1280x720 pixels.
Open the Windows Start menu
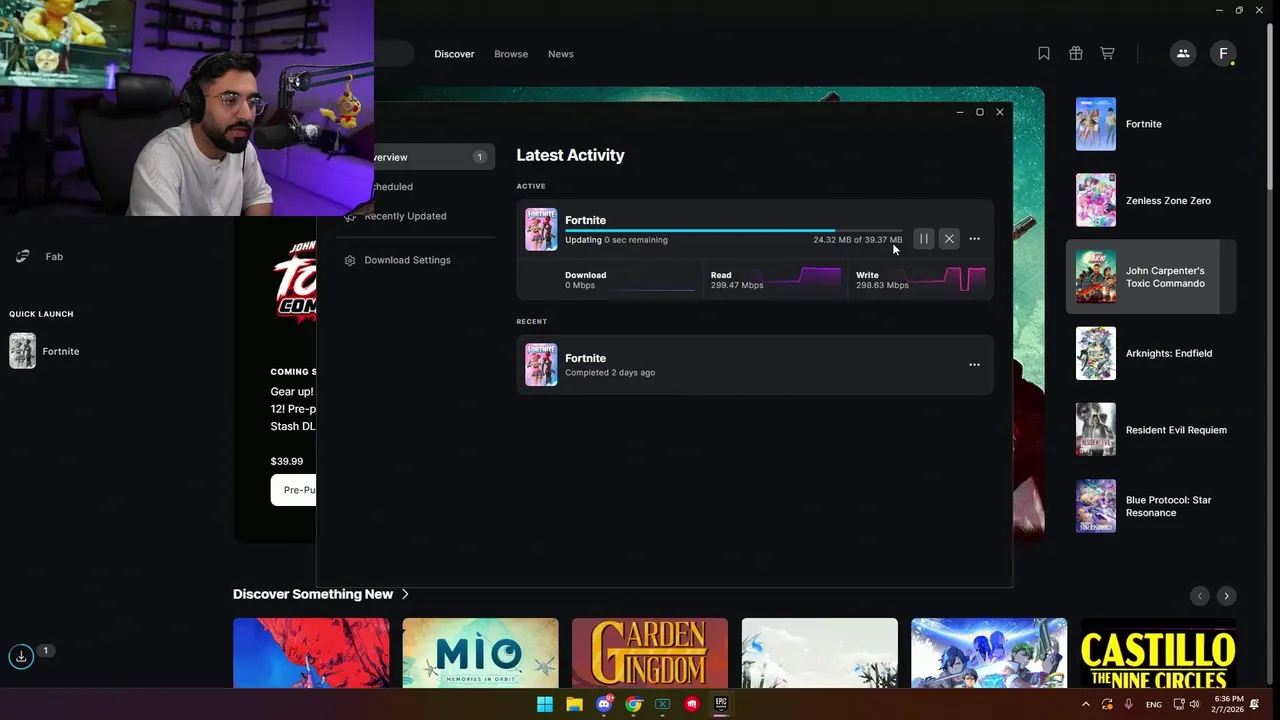click(545, 705)
